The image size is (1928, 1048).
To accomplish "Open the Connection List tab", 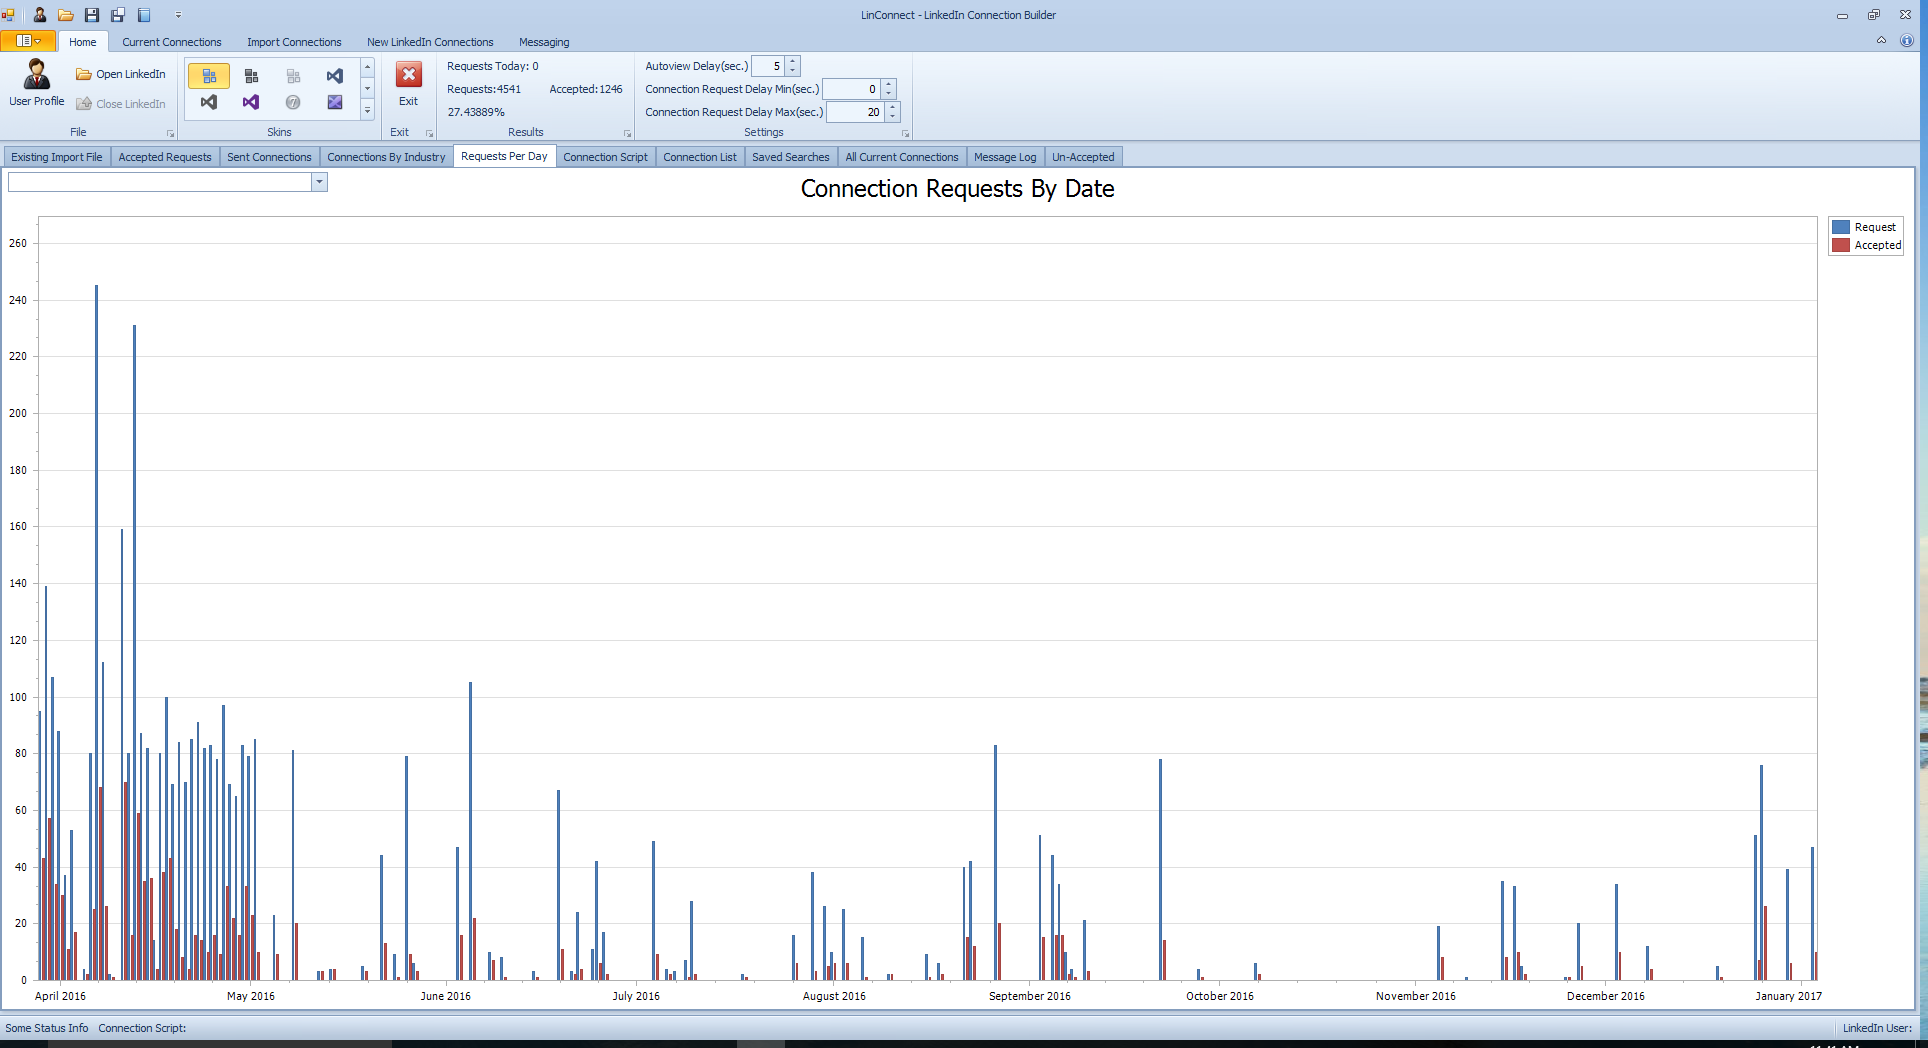I will (x=700, y=157).
